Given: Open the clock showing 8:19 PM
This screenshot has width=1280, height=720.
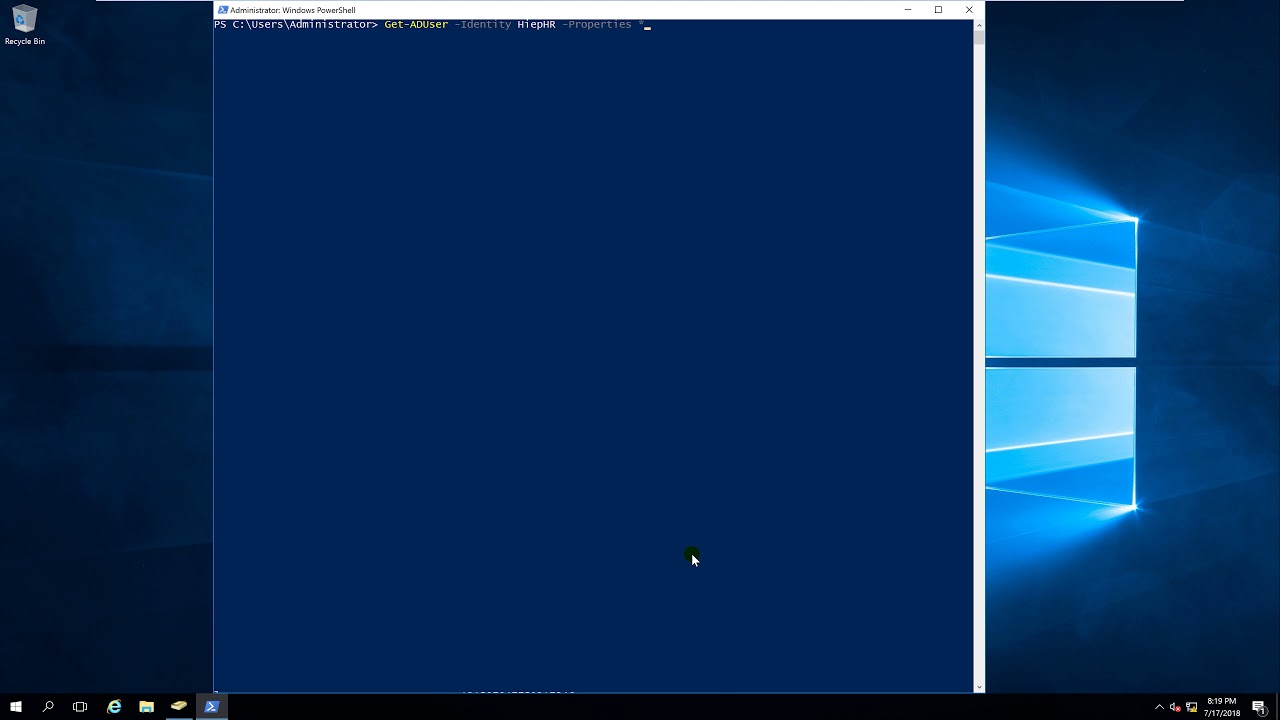Looking at the screenshot, I should click(x=1223, y=707).
